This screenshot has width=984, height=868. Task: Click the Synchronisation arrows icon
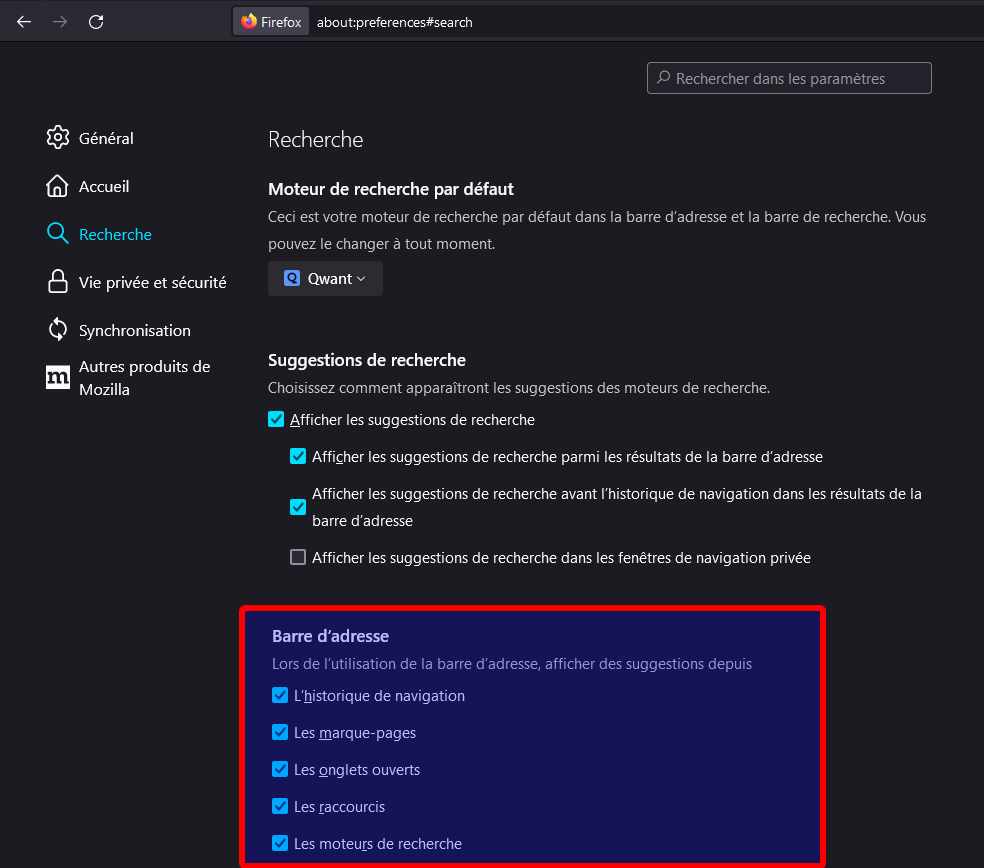pyautogui.click(x=58, y=330)
